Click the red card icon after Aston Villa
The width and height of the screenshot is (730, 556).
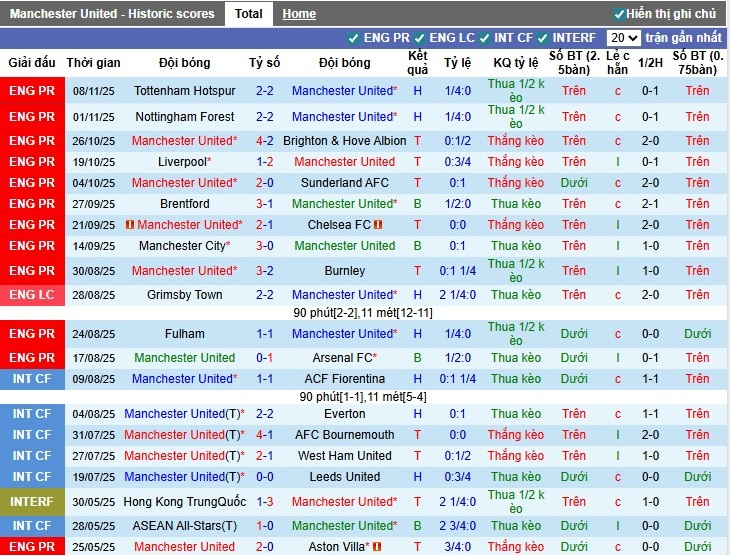377,547
